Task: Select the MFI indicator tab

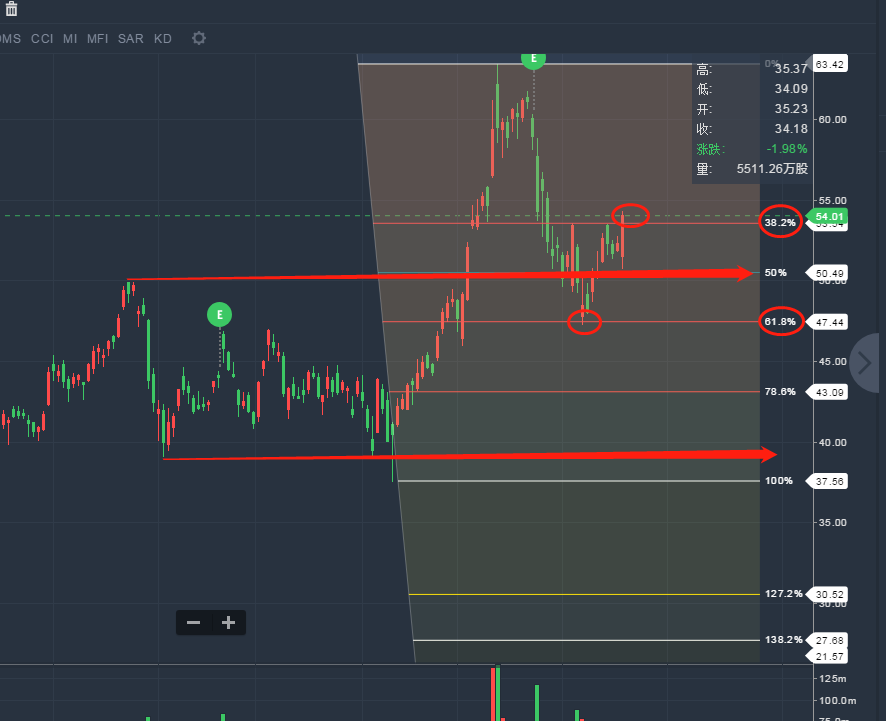Action: [x=97, y=39]
